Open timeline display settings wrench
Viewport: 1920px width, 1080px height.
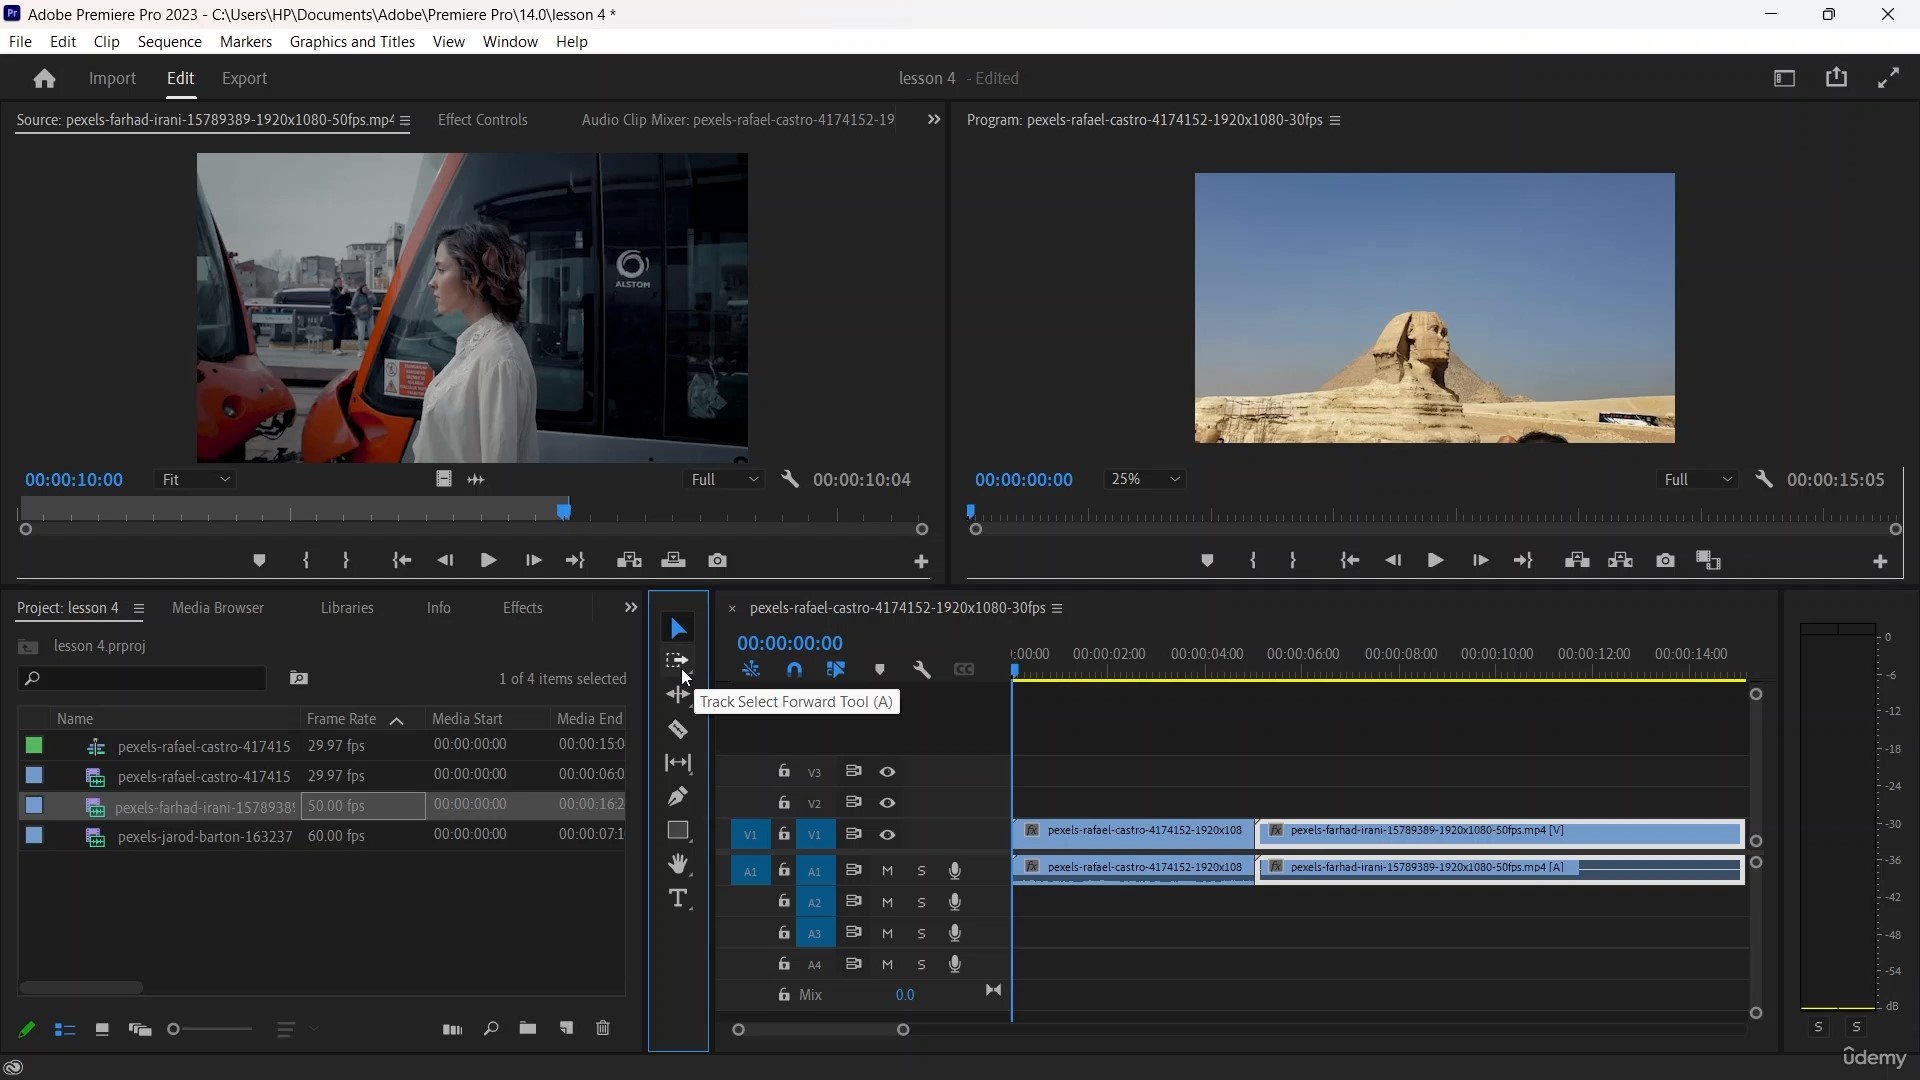coord(922,670)
